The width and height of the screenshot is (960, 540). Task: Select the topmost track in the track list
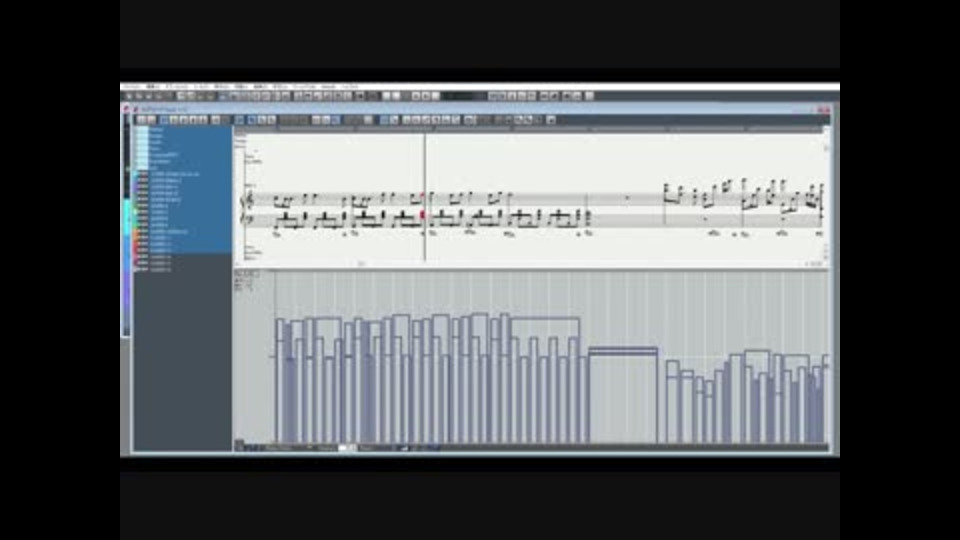(x=182, y=130)
